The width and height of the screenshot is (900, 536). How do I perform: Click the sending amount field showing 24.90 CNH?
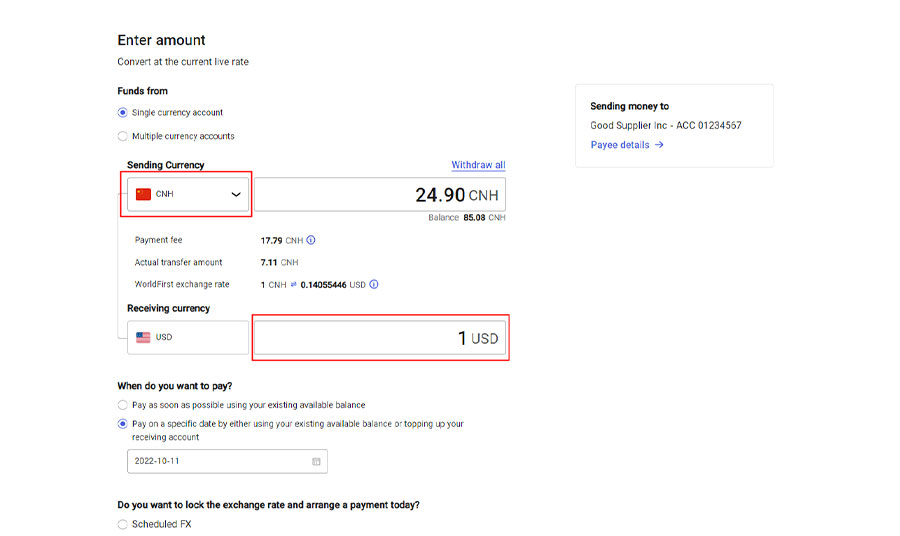coord(380,194)
